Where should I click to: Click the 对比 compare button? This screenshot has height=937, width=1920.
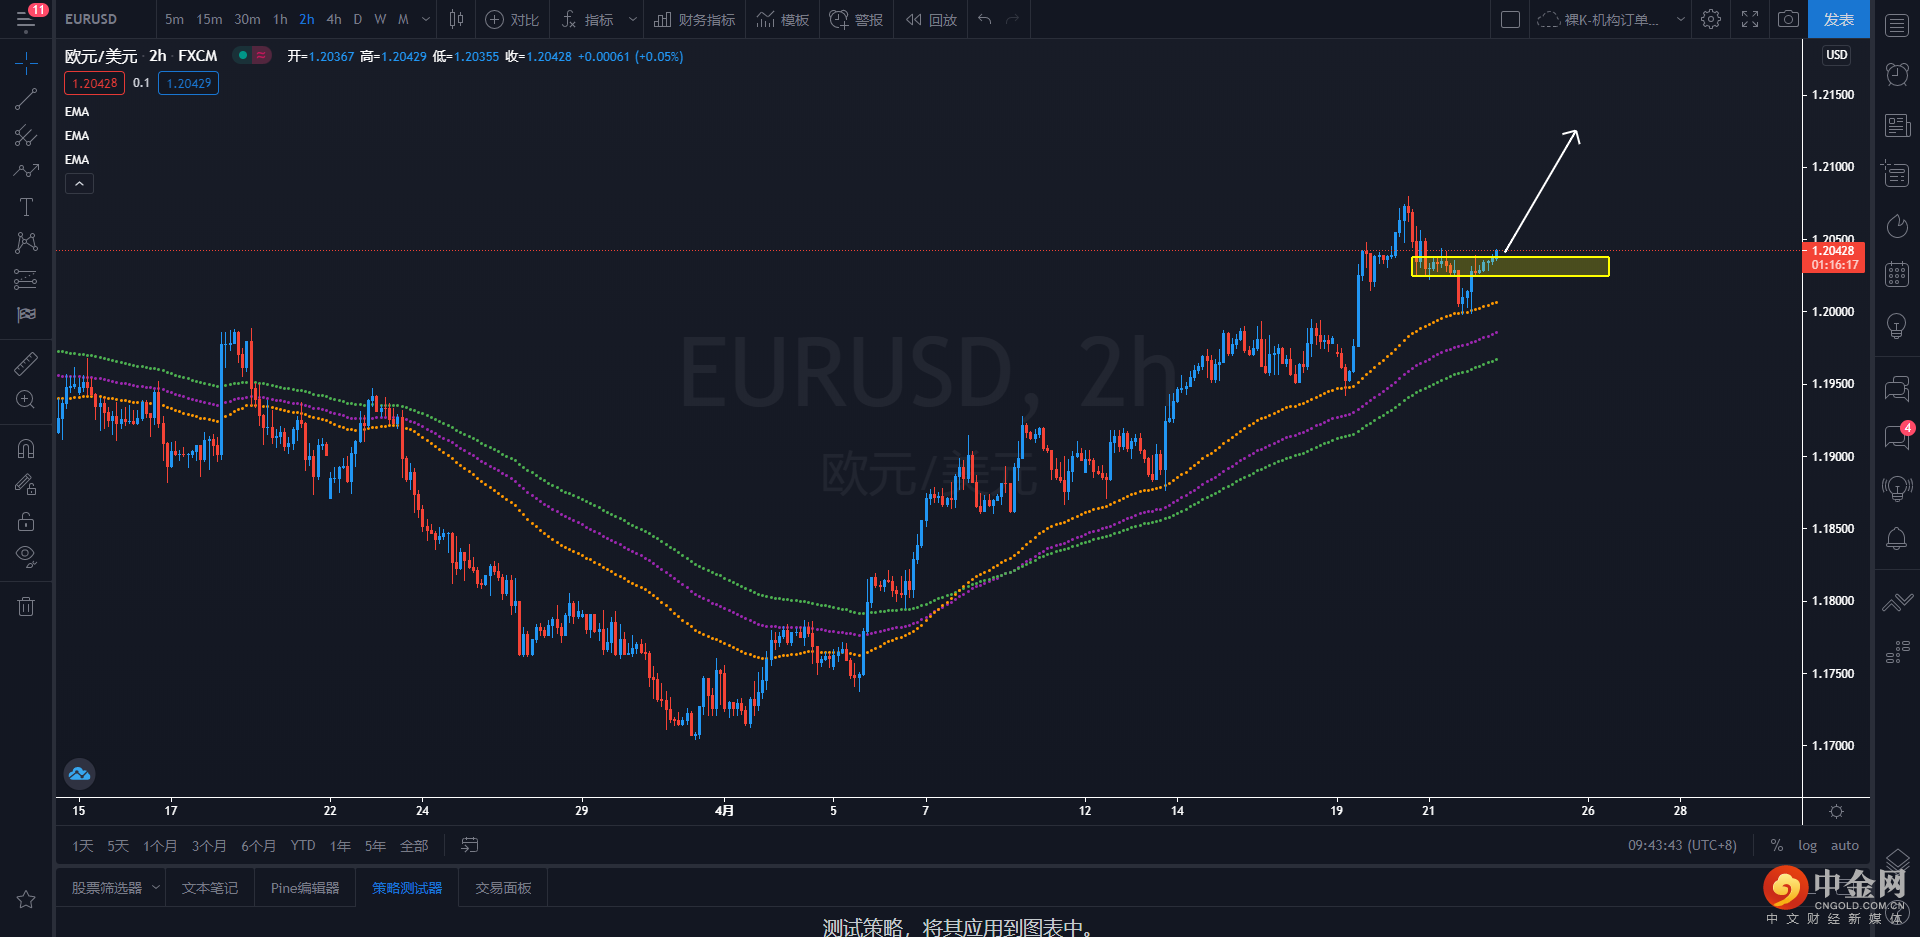coord(512,19)
